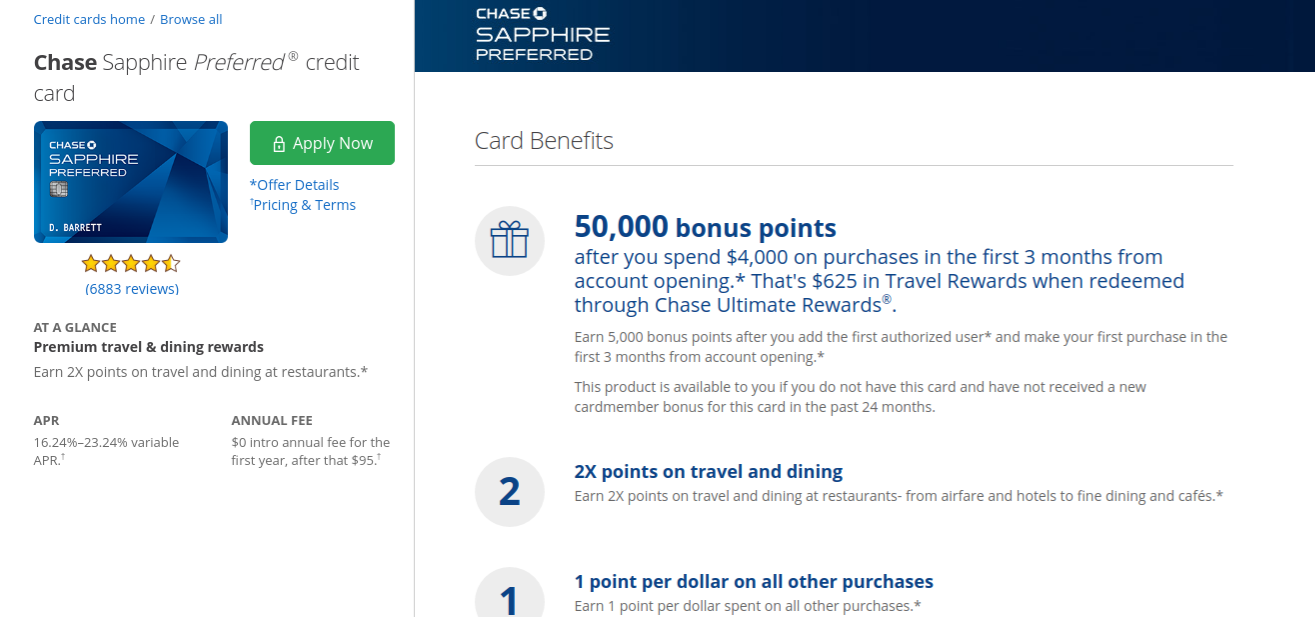Click the circled number 1 icon
1315x617 pixels.
click(x=509, y=598)
